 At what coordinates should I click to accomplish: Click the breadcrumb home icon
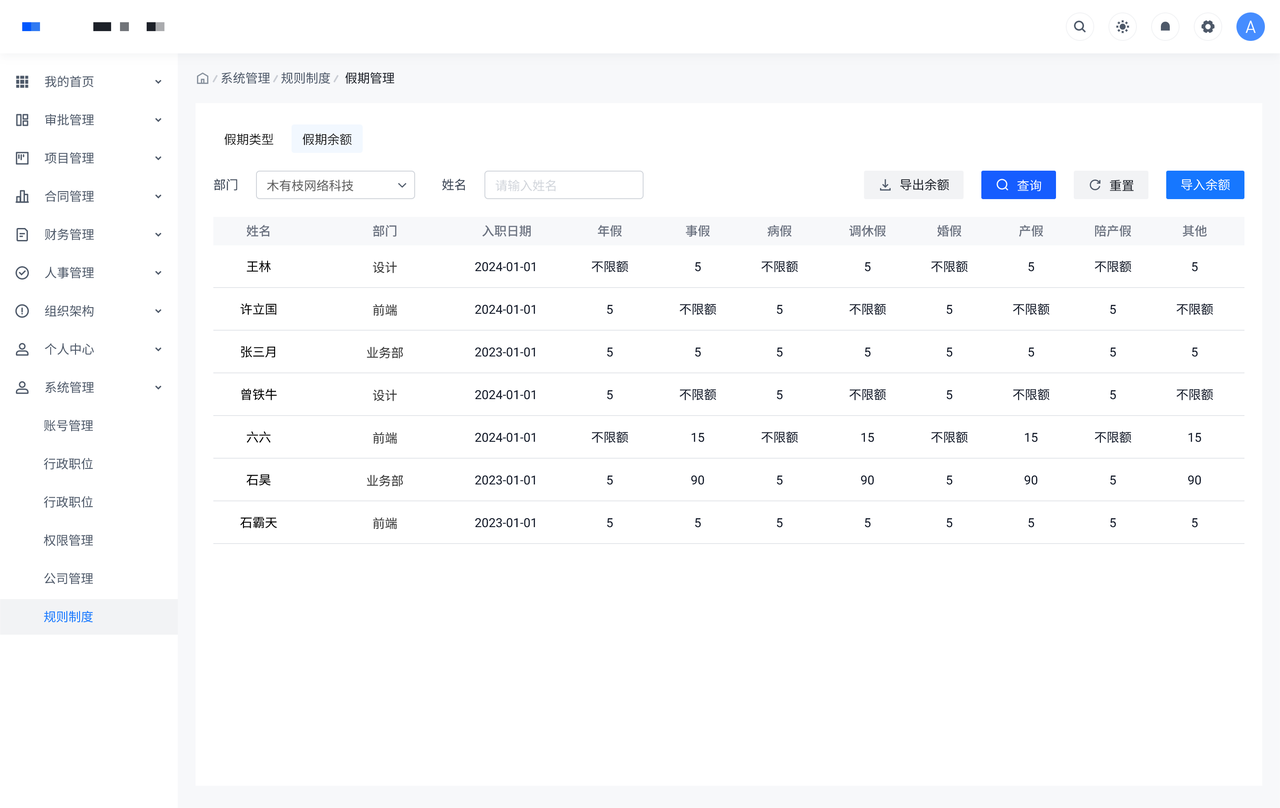(x=203, y=78)
